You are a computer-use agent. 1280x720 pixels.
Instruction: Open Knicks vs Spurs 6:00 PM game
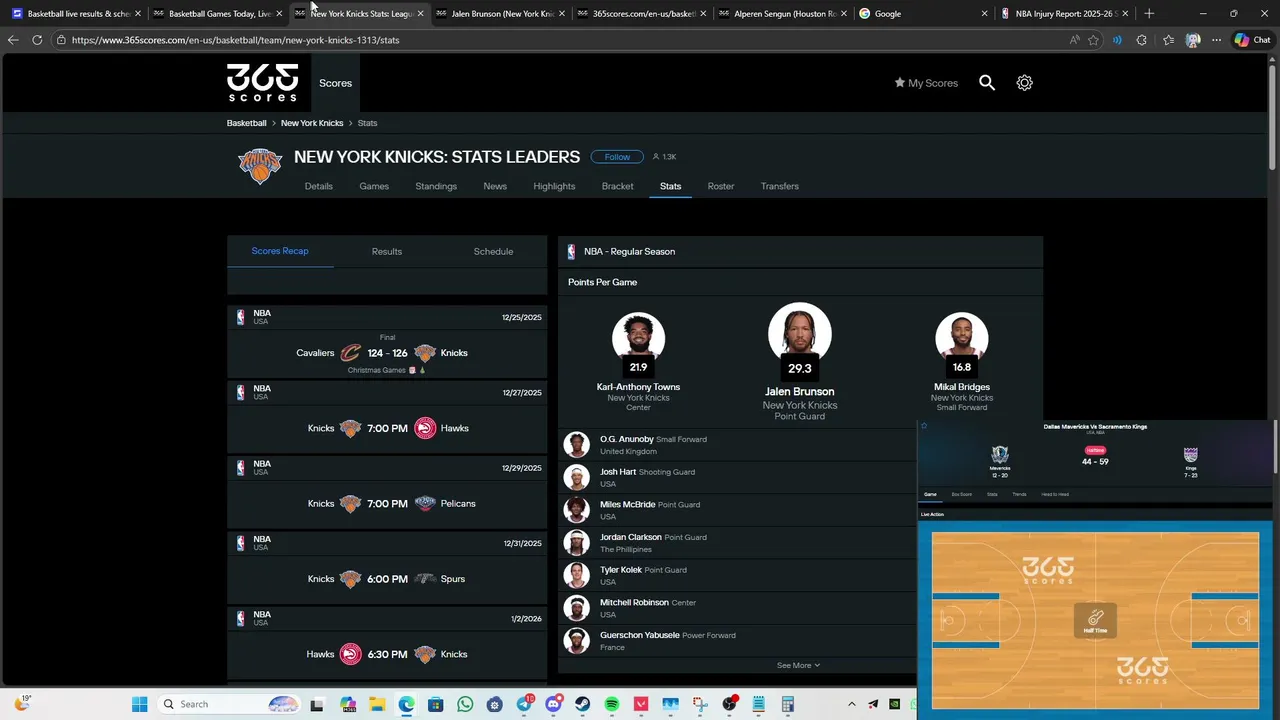click(387, 579)
